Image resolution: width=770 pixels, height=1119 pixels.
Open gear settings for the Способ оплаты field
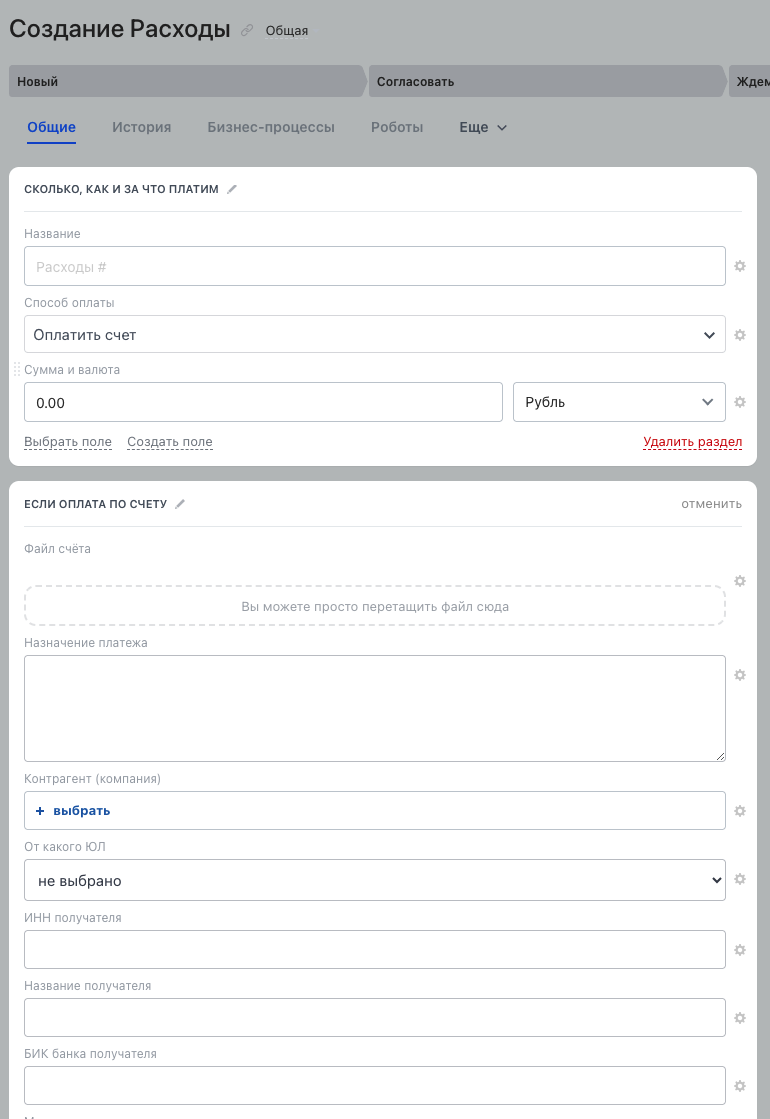click(740, 335)
